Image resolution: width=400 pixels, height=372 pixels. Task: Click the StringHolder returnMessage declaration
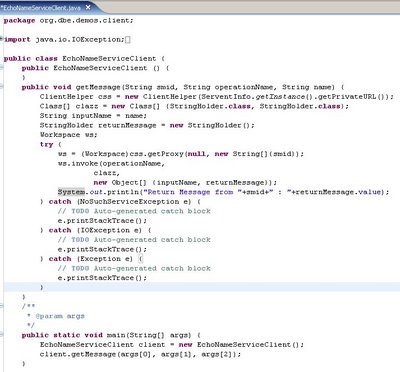[x=147, y=125]
